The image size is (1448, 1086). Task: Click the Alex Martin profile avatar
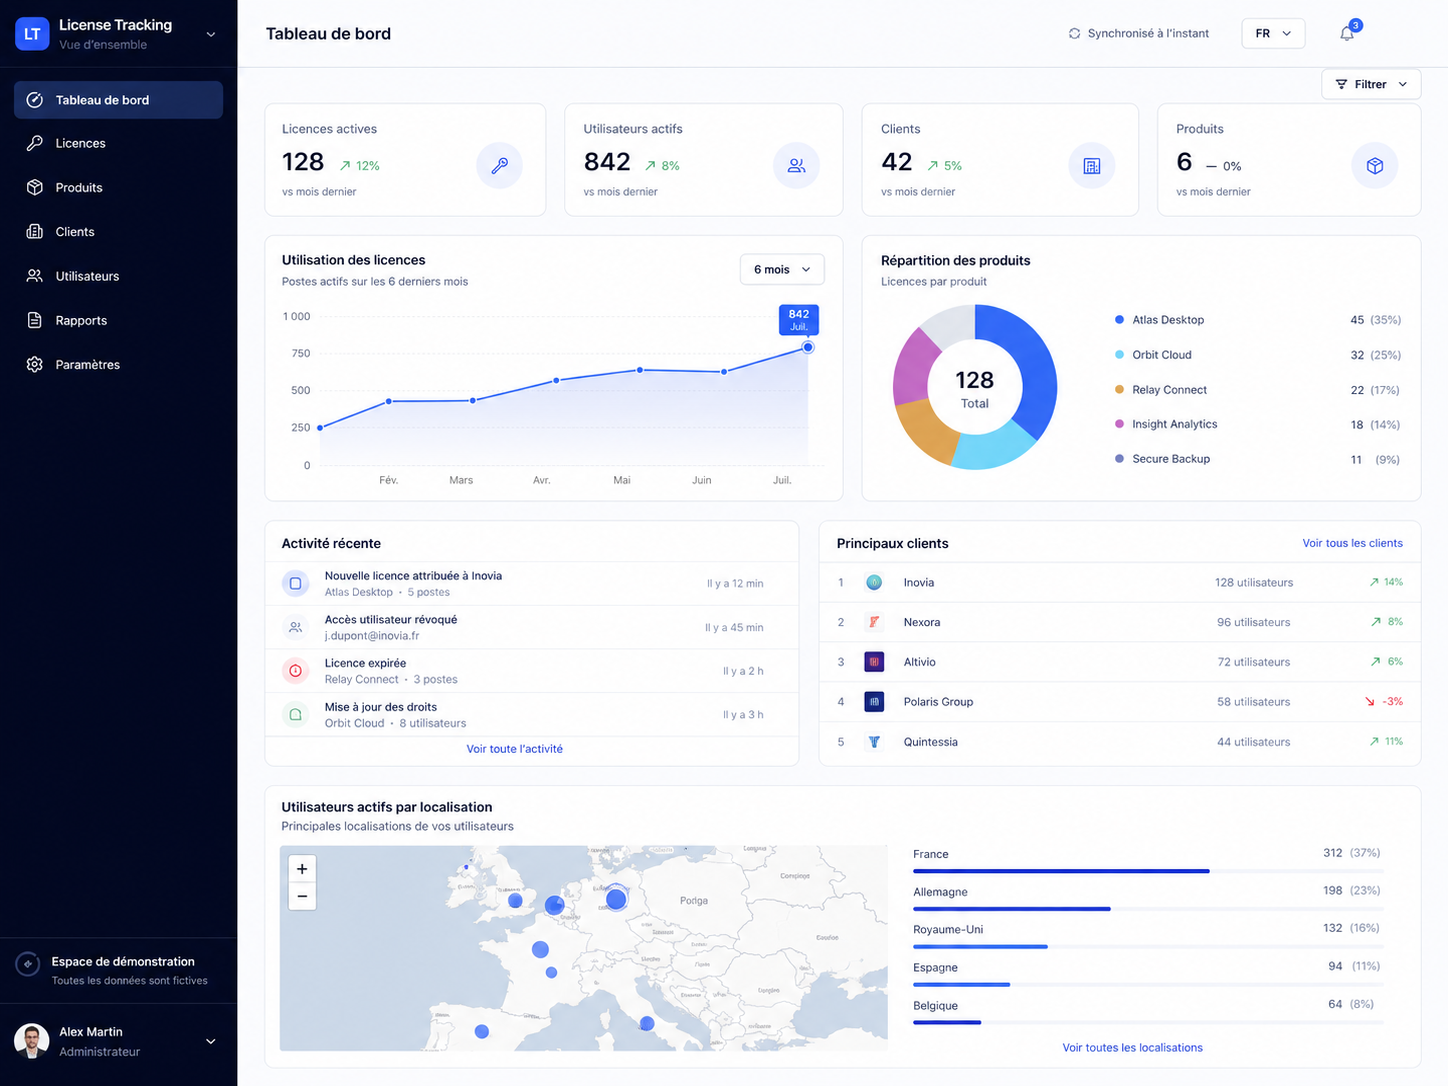tap(32, 1041)
